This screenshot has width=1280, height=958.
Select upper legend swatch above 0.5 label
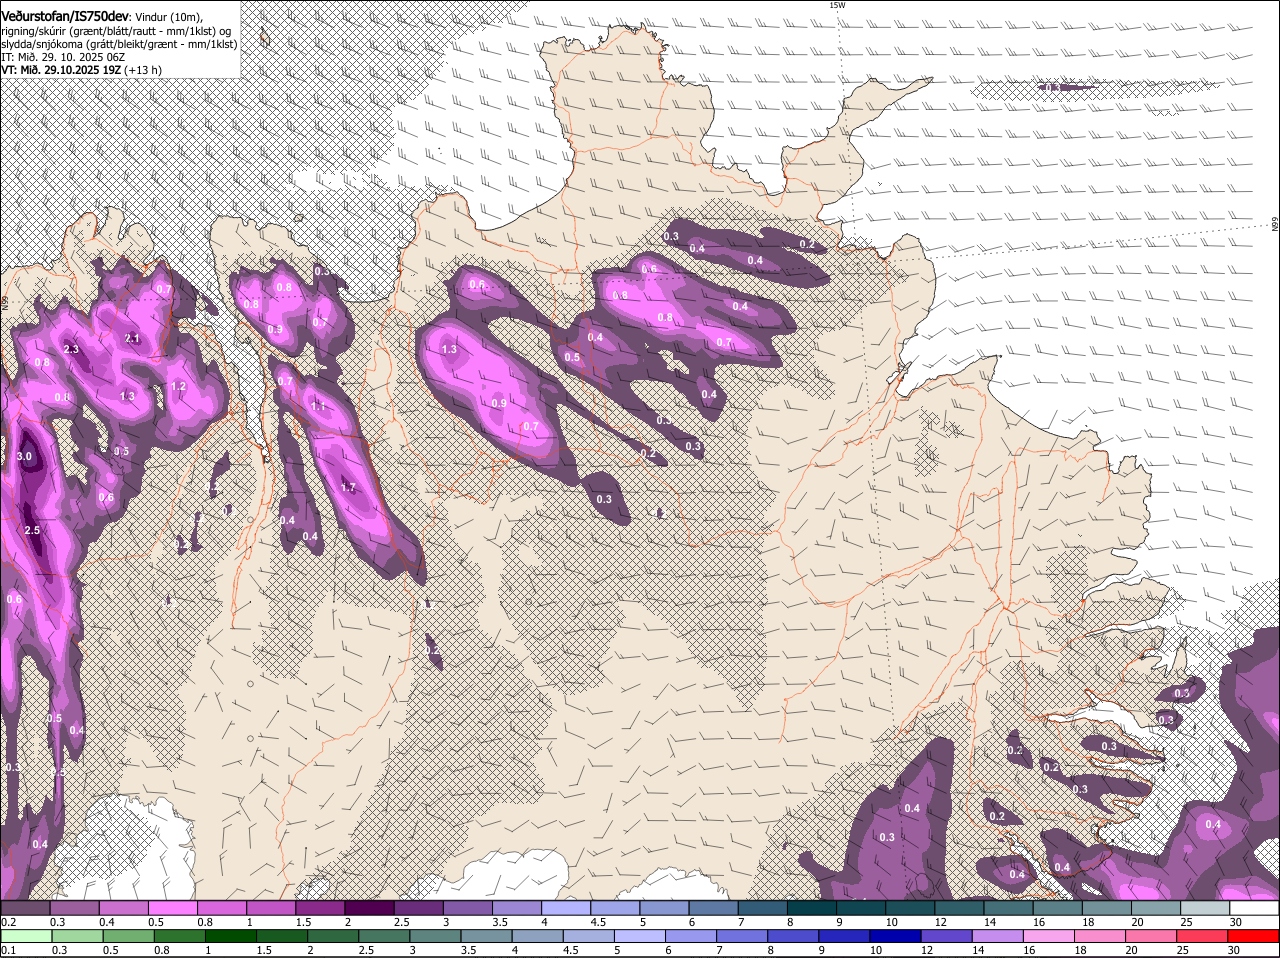(x=172, y=908)
